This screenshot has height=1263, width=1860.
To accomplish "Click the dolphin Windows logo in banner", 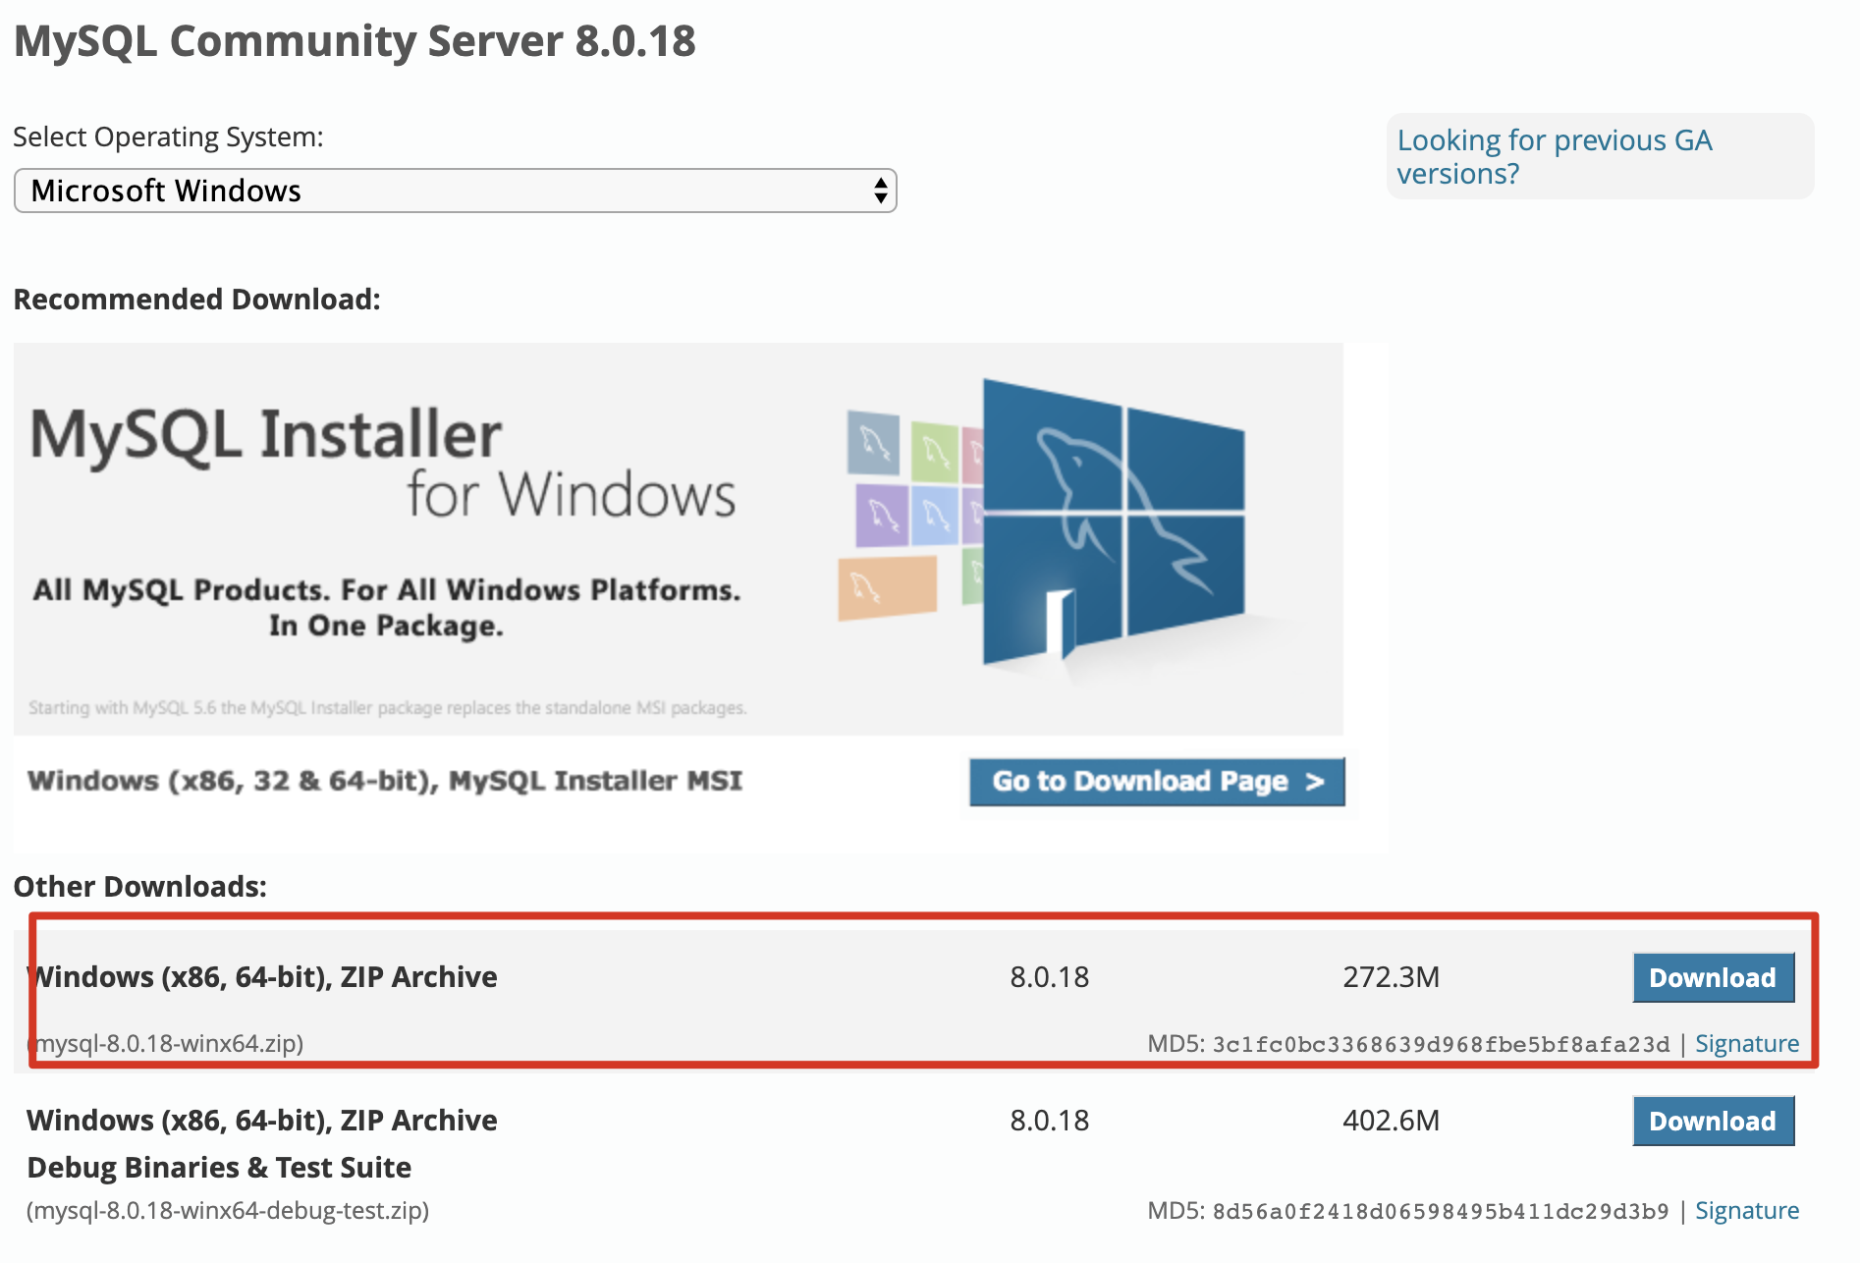I will point(1114,522).
